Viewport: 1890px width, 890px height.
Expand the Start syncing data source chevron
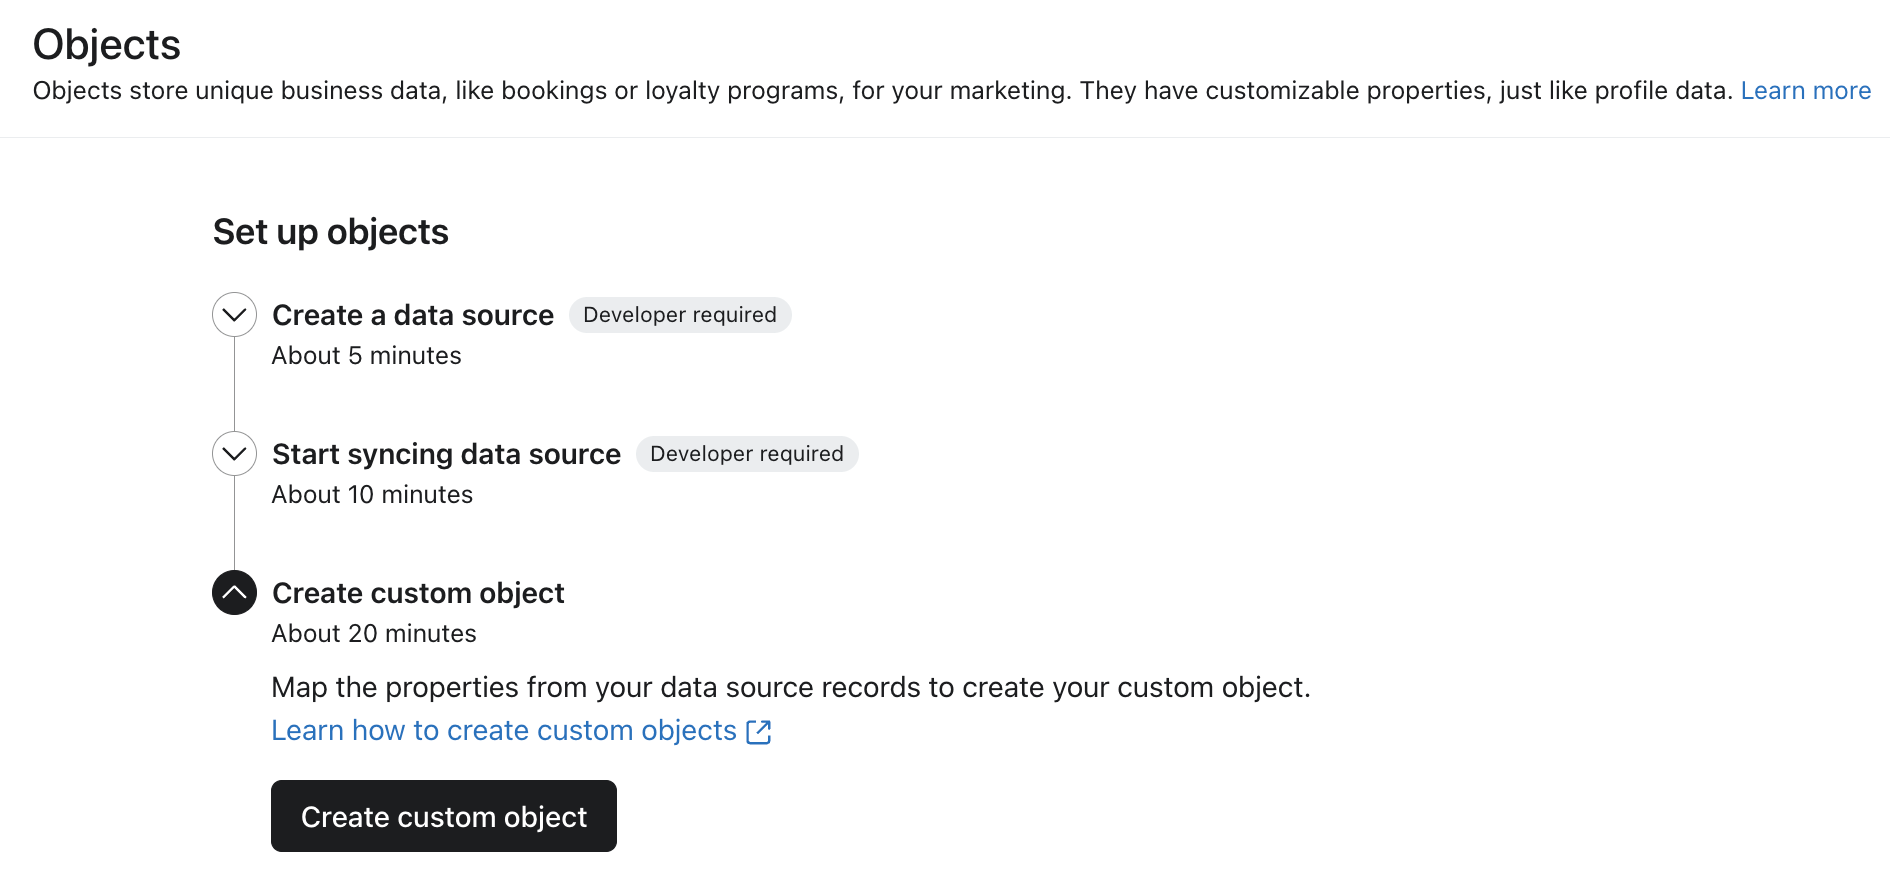click(234, 454)
